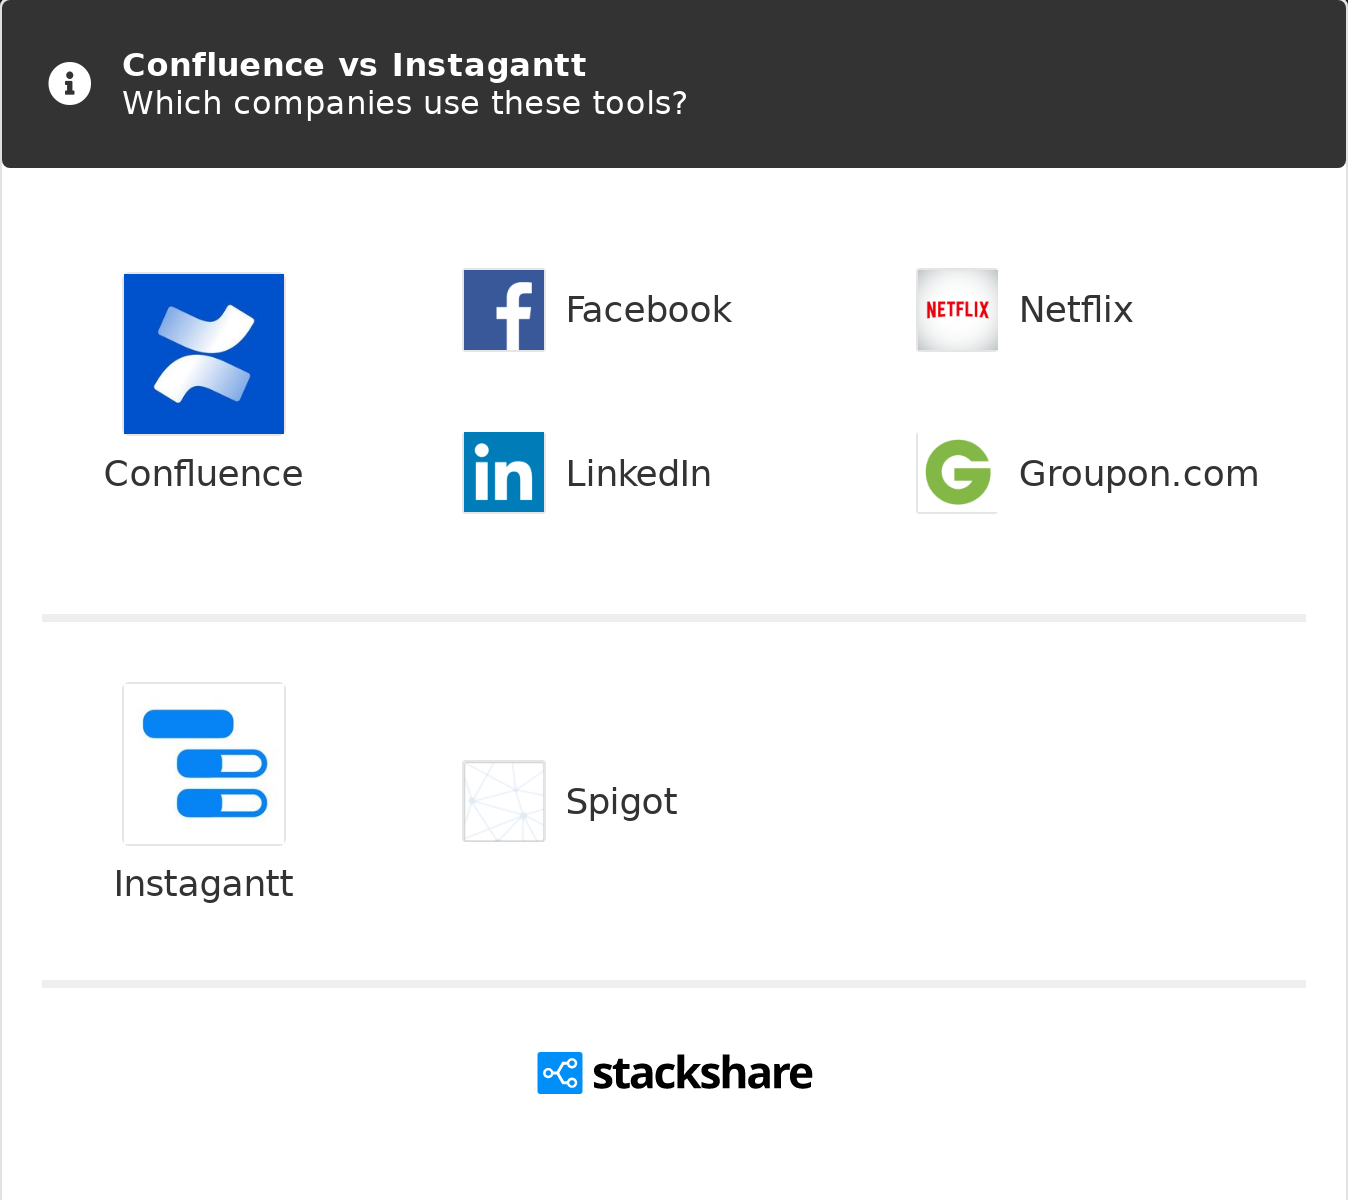Click the stackshare wordmark text
The height and width of the screenshot is (1200, 1348).
pos(702,1073)
